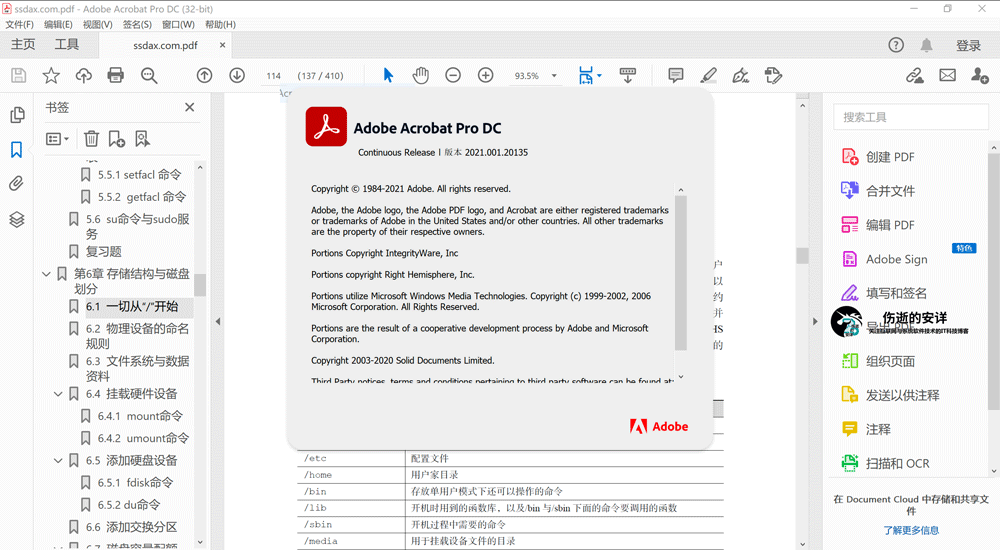Screen dimensions: 1000x550
Task: Open the 组织页面 tool
Action: (890, 361)
